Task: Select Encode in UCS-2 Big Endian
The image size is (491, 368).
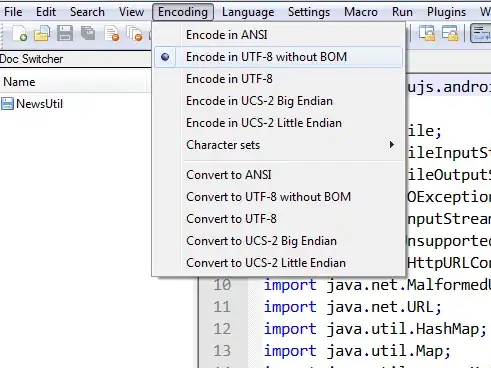Action: (x=278, y=101)
